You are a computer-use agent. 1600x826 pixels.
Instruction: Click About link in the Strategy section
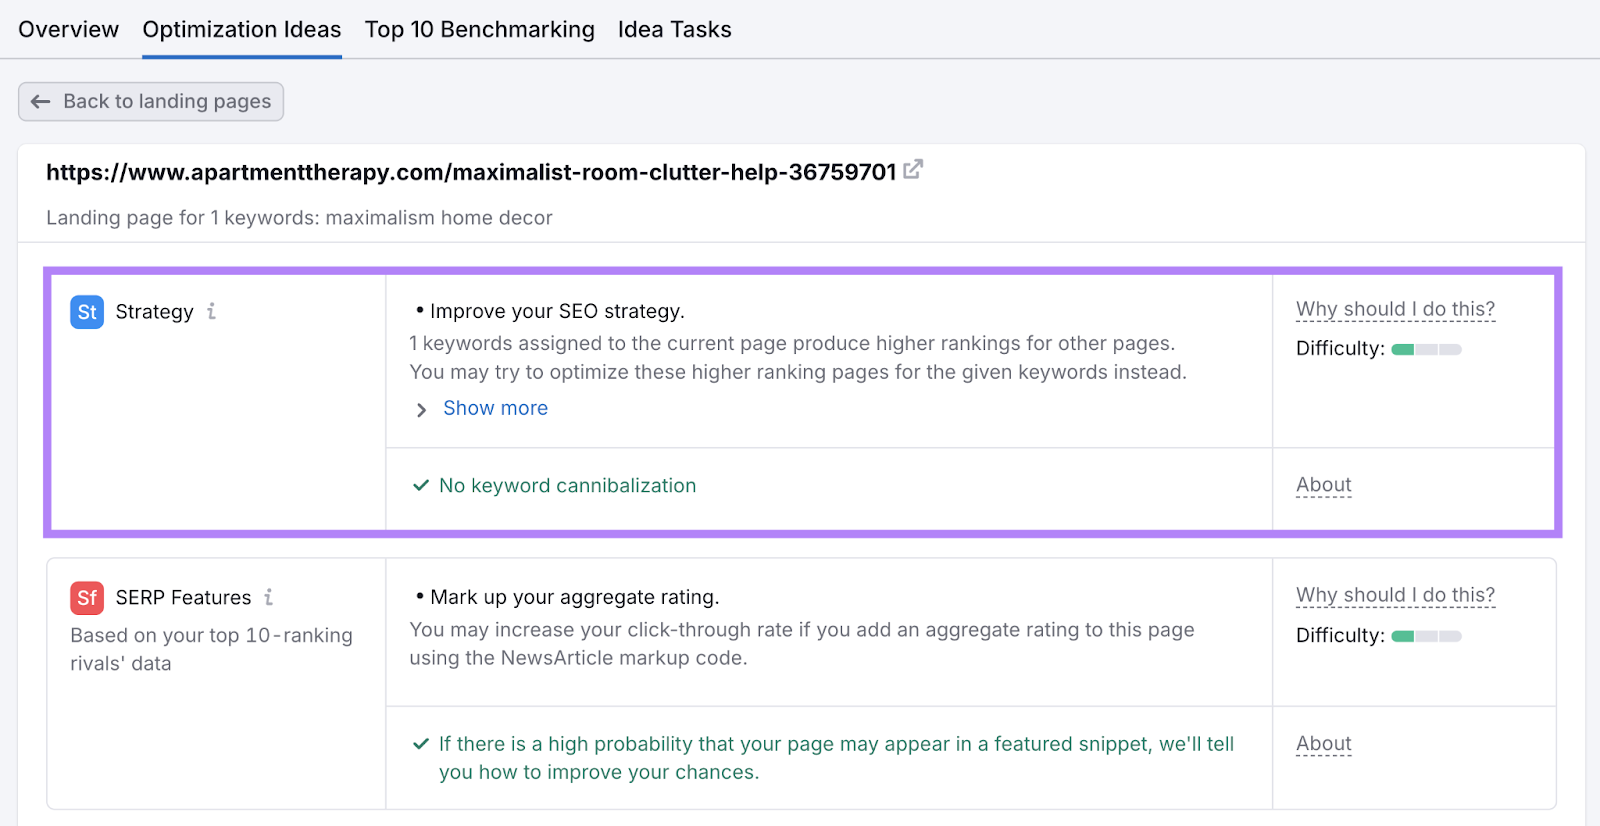[1323, 485]
